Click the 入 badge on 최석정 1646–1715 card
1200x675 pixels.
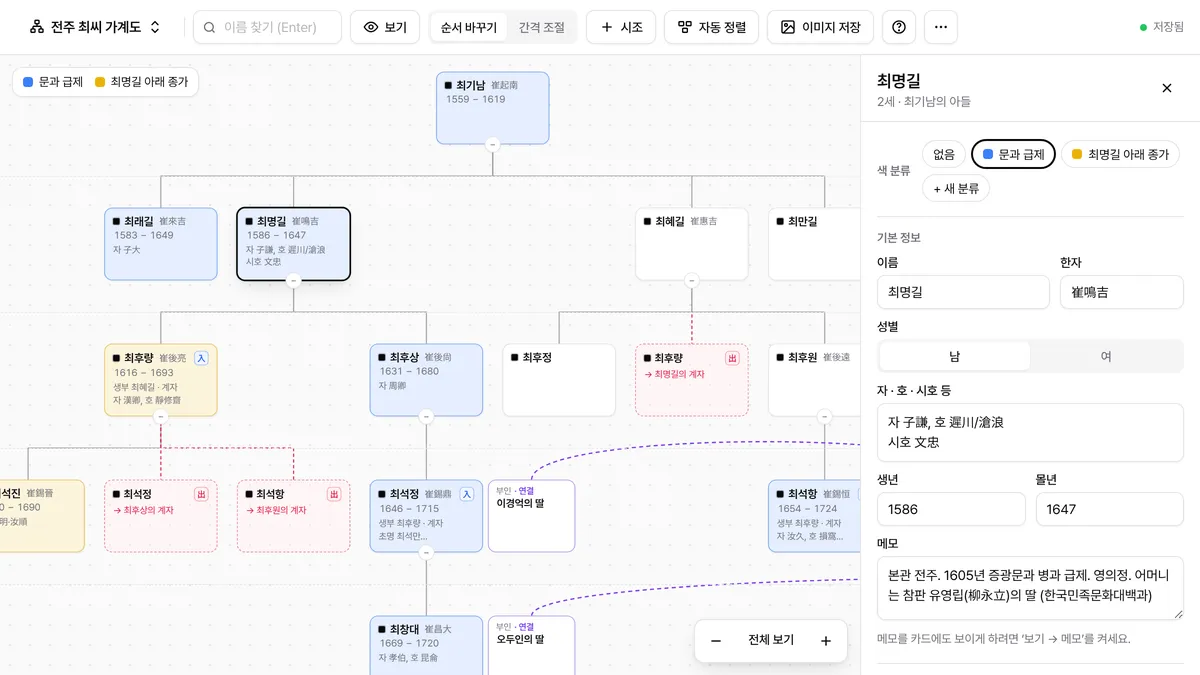[x=467, y=494]
